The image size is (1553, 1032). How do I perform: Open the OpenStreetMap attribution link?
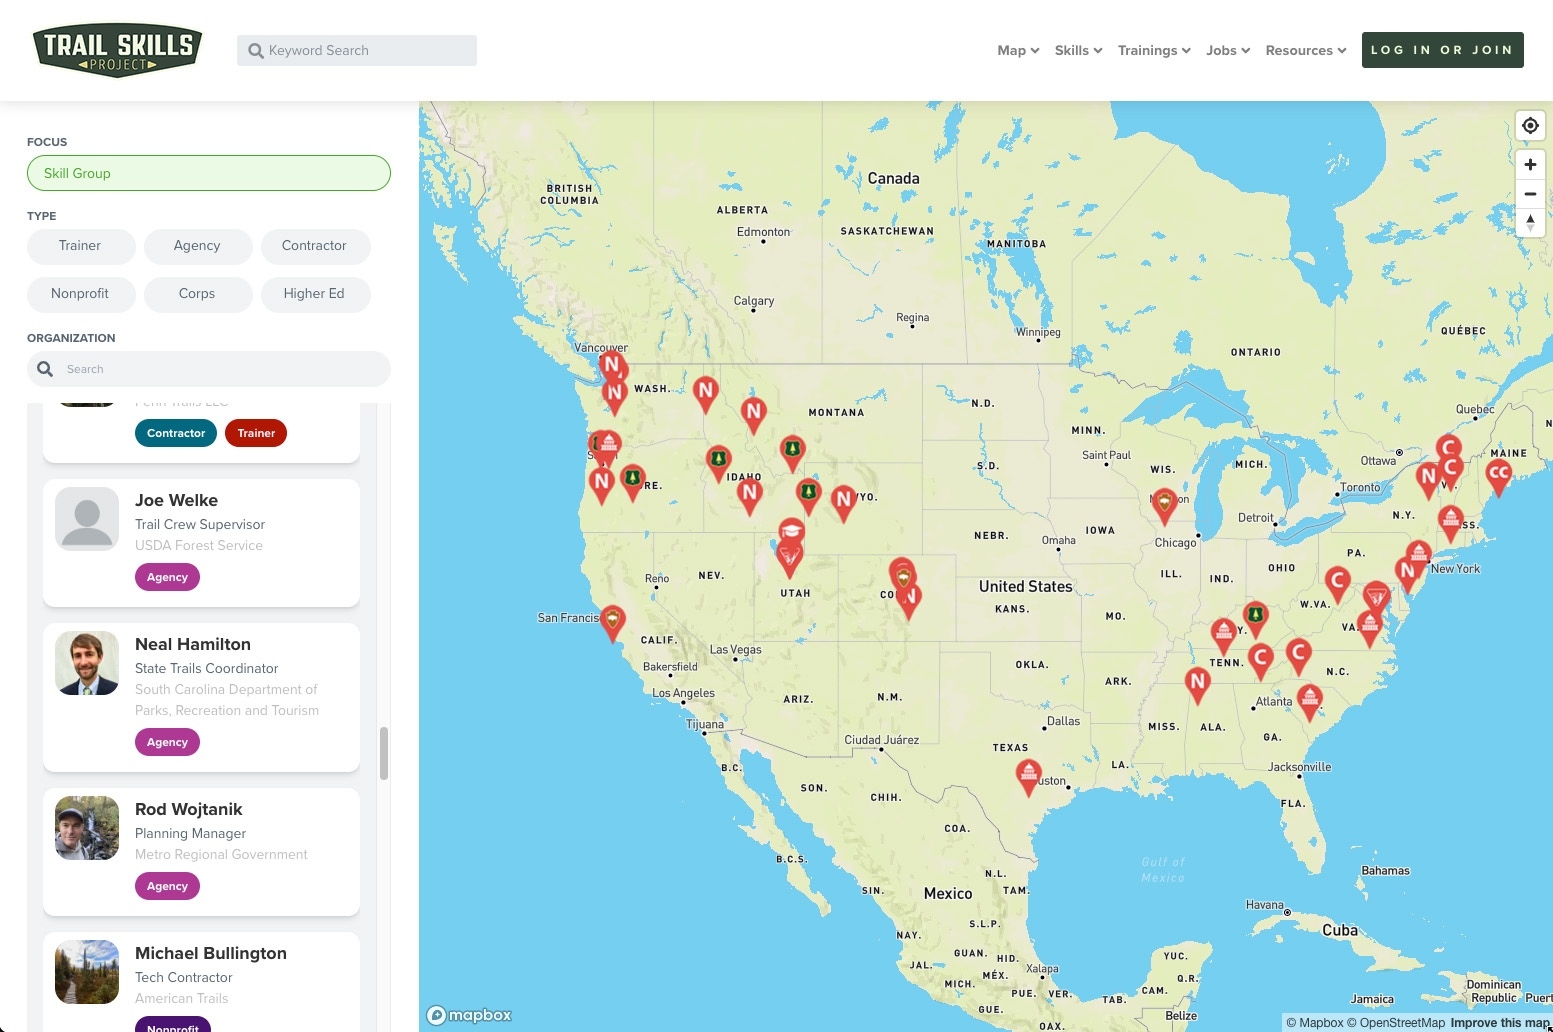point(1395,1023)
